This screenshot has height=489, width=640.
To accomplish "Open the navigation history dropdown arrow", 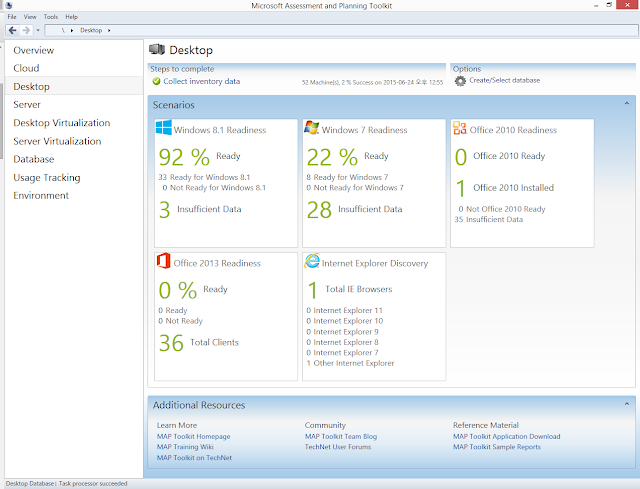I will coord(38,30).
